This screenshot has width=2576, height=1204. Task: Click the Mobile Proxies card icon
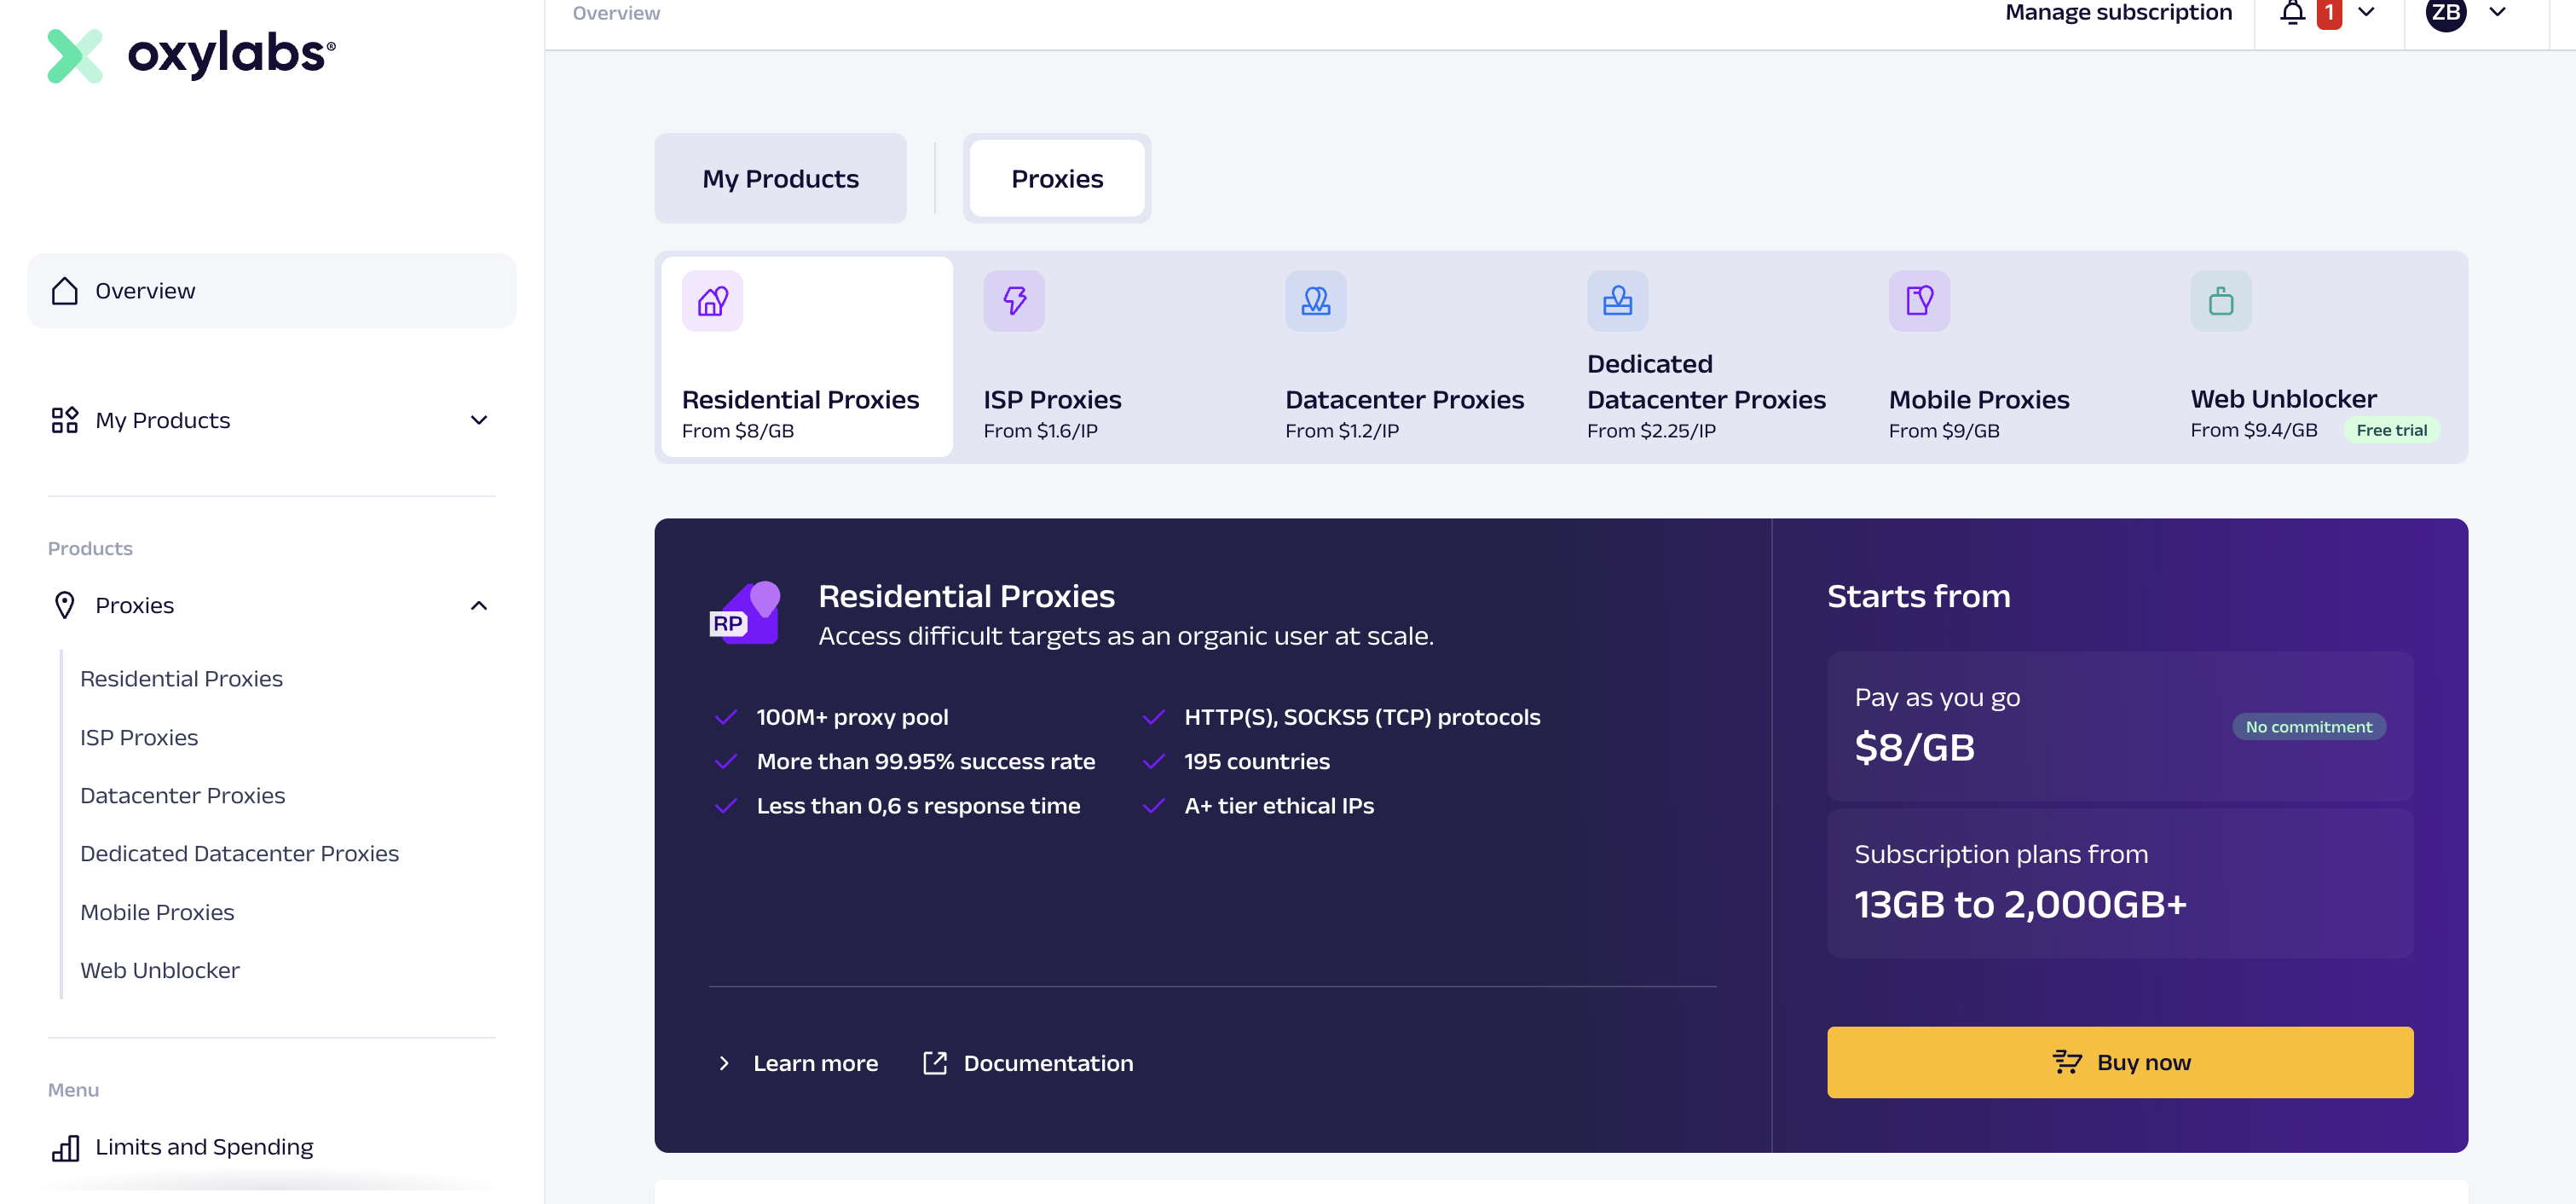click(1919, 301)
